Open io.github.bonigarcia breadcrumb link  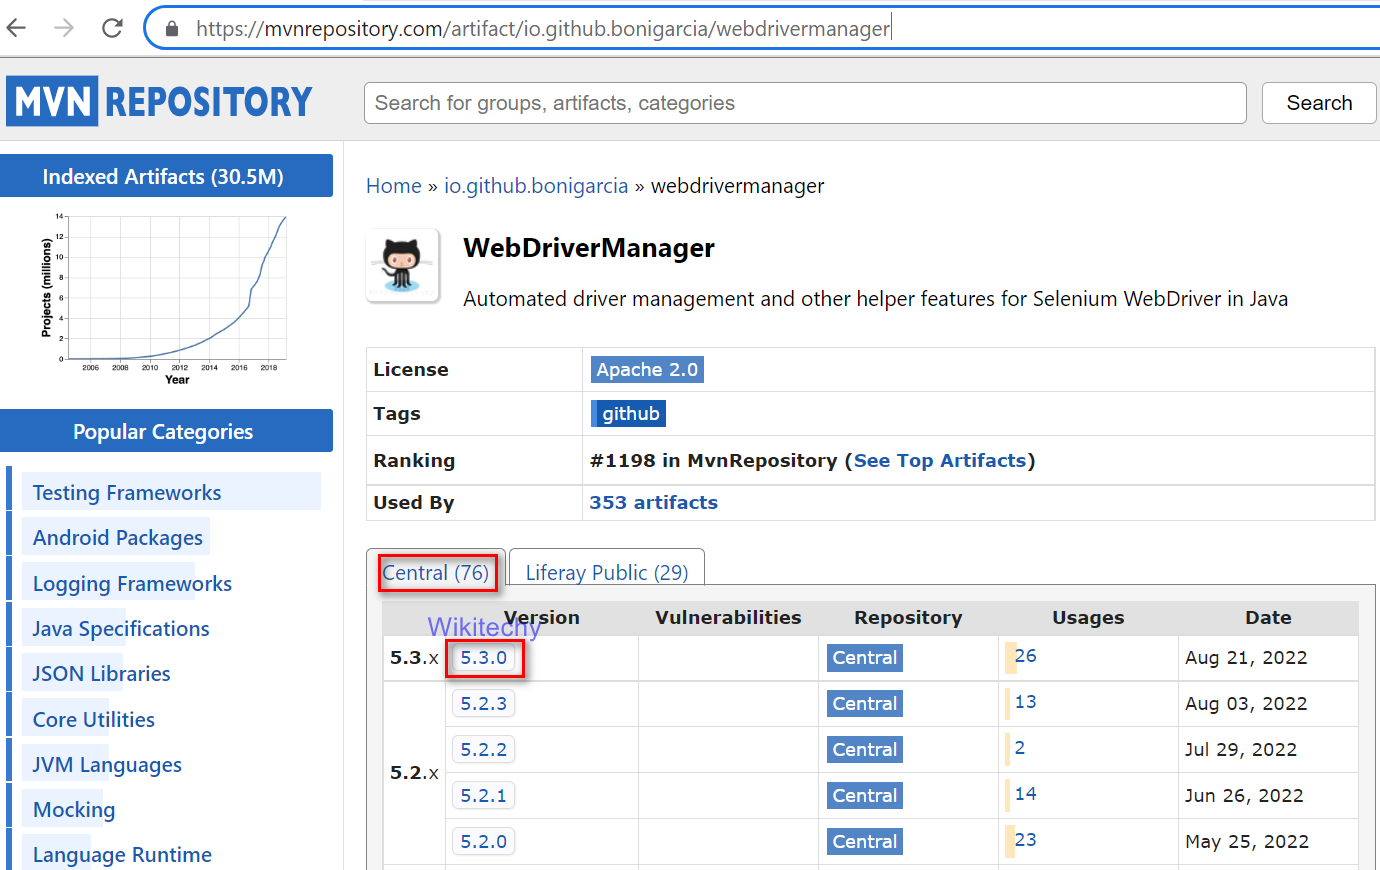pyautogui.click(x=536, y=186)
